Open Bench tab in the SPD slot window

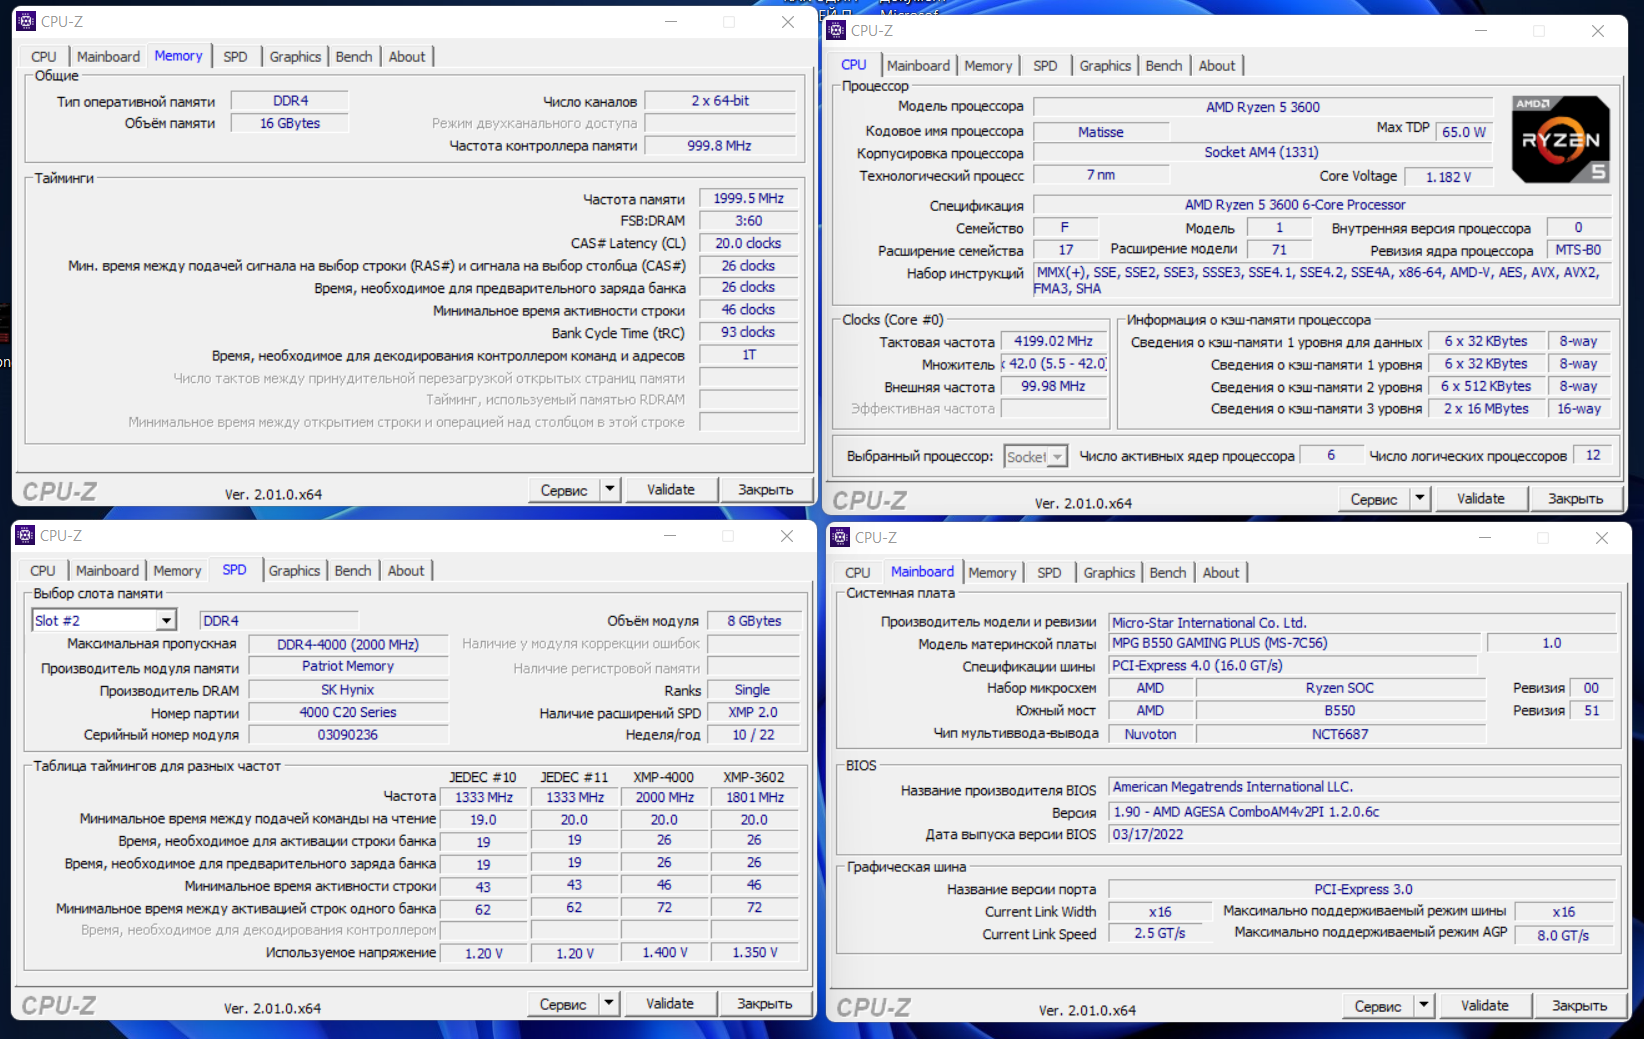tap(353, 571)
